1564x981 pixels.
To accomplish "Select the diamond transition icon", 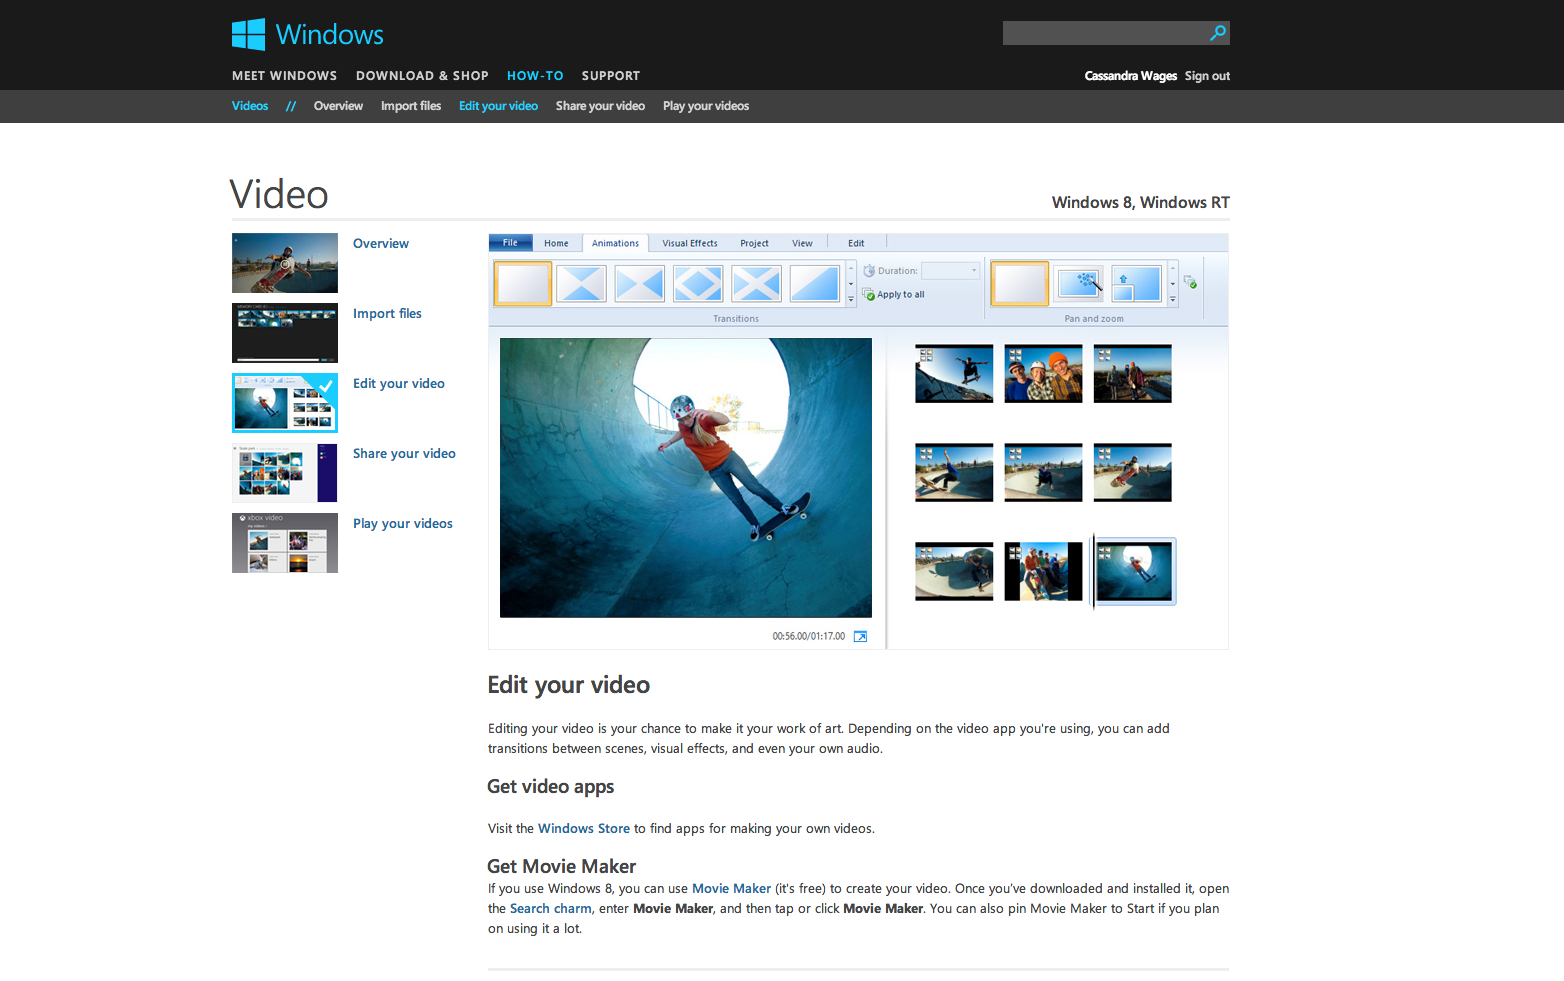I will click(x=698, y=283).
